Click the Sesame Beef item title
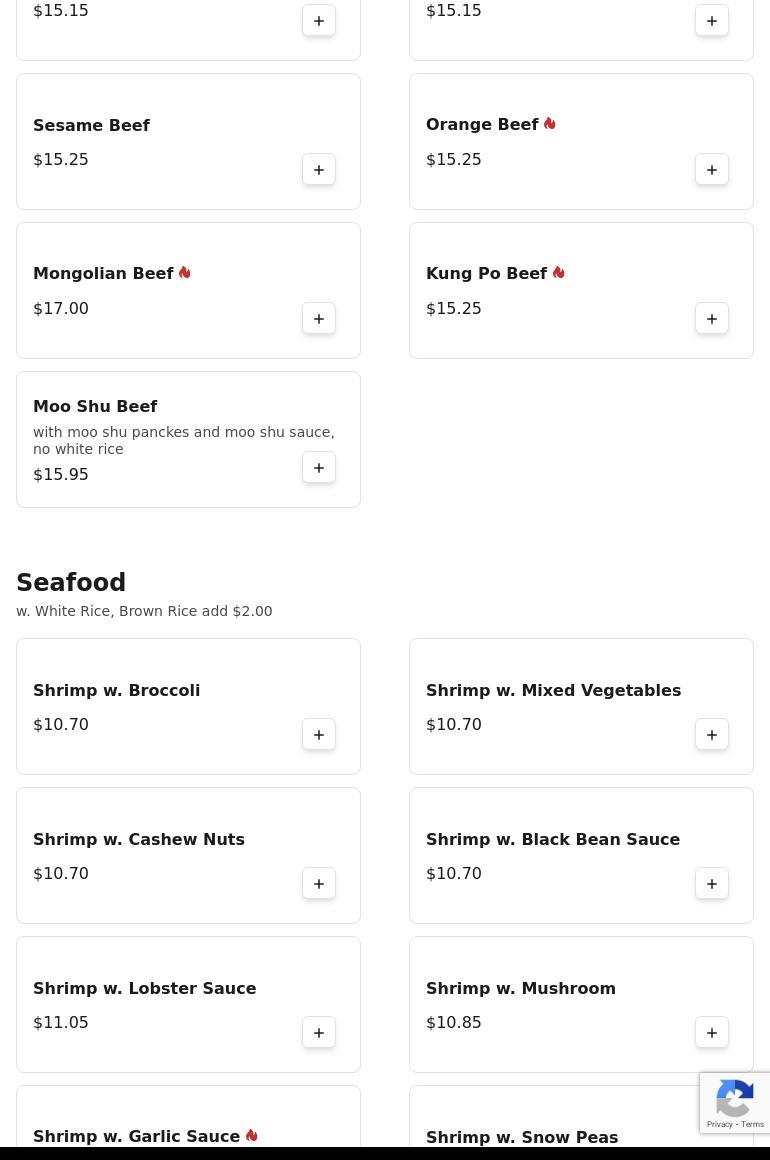The width and height of the screenshot is (770, 1160). pyautogui.click(x=91, y=126)
